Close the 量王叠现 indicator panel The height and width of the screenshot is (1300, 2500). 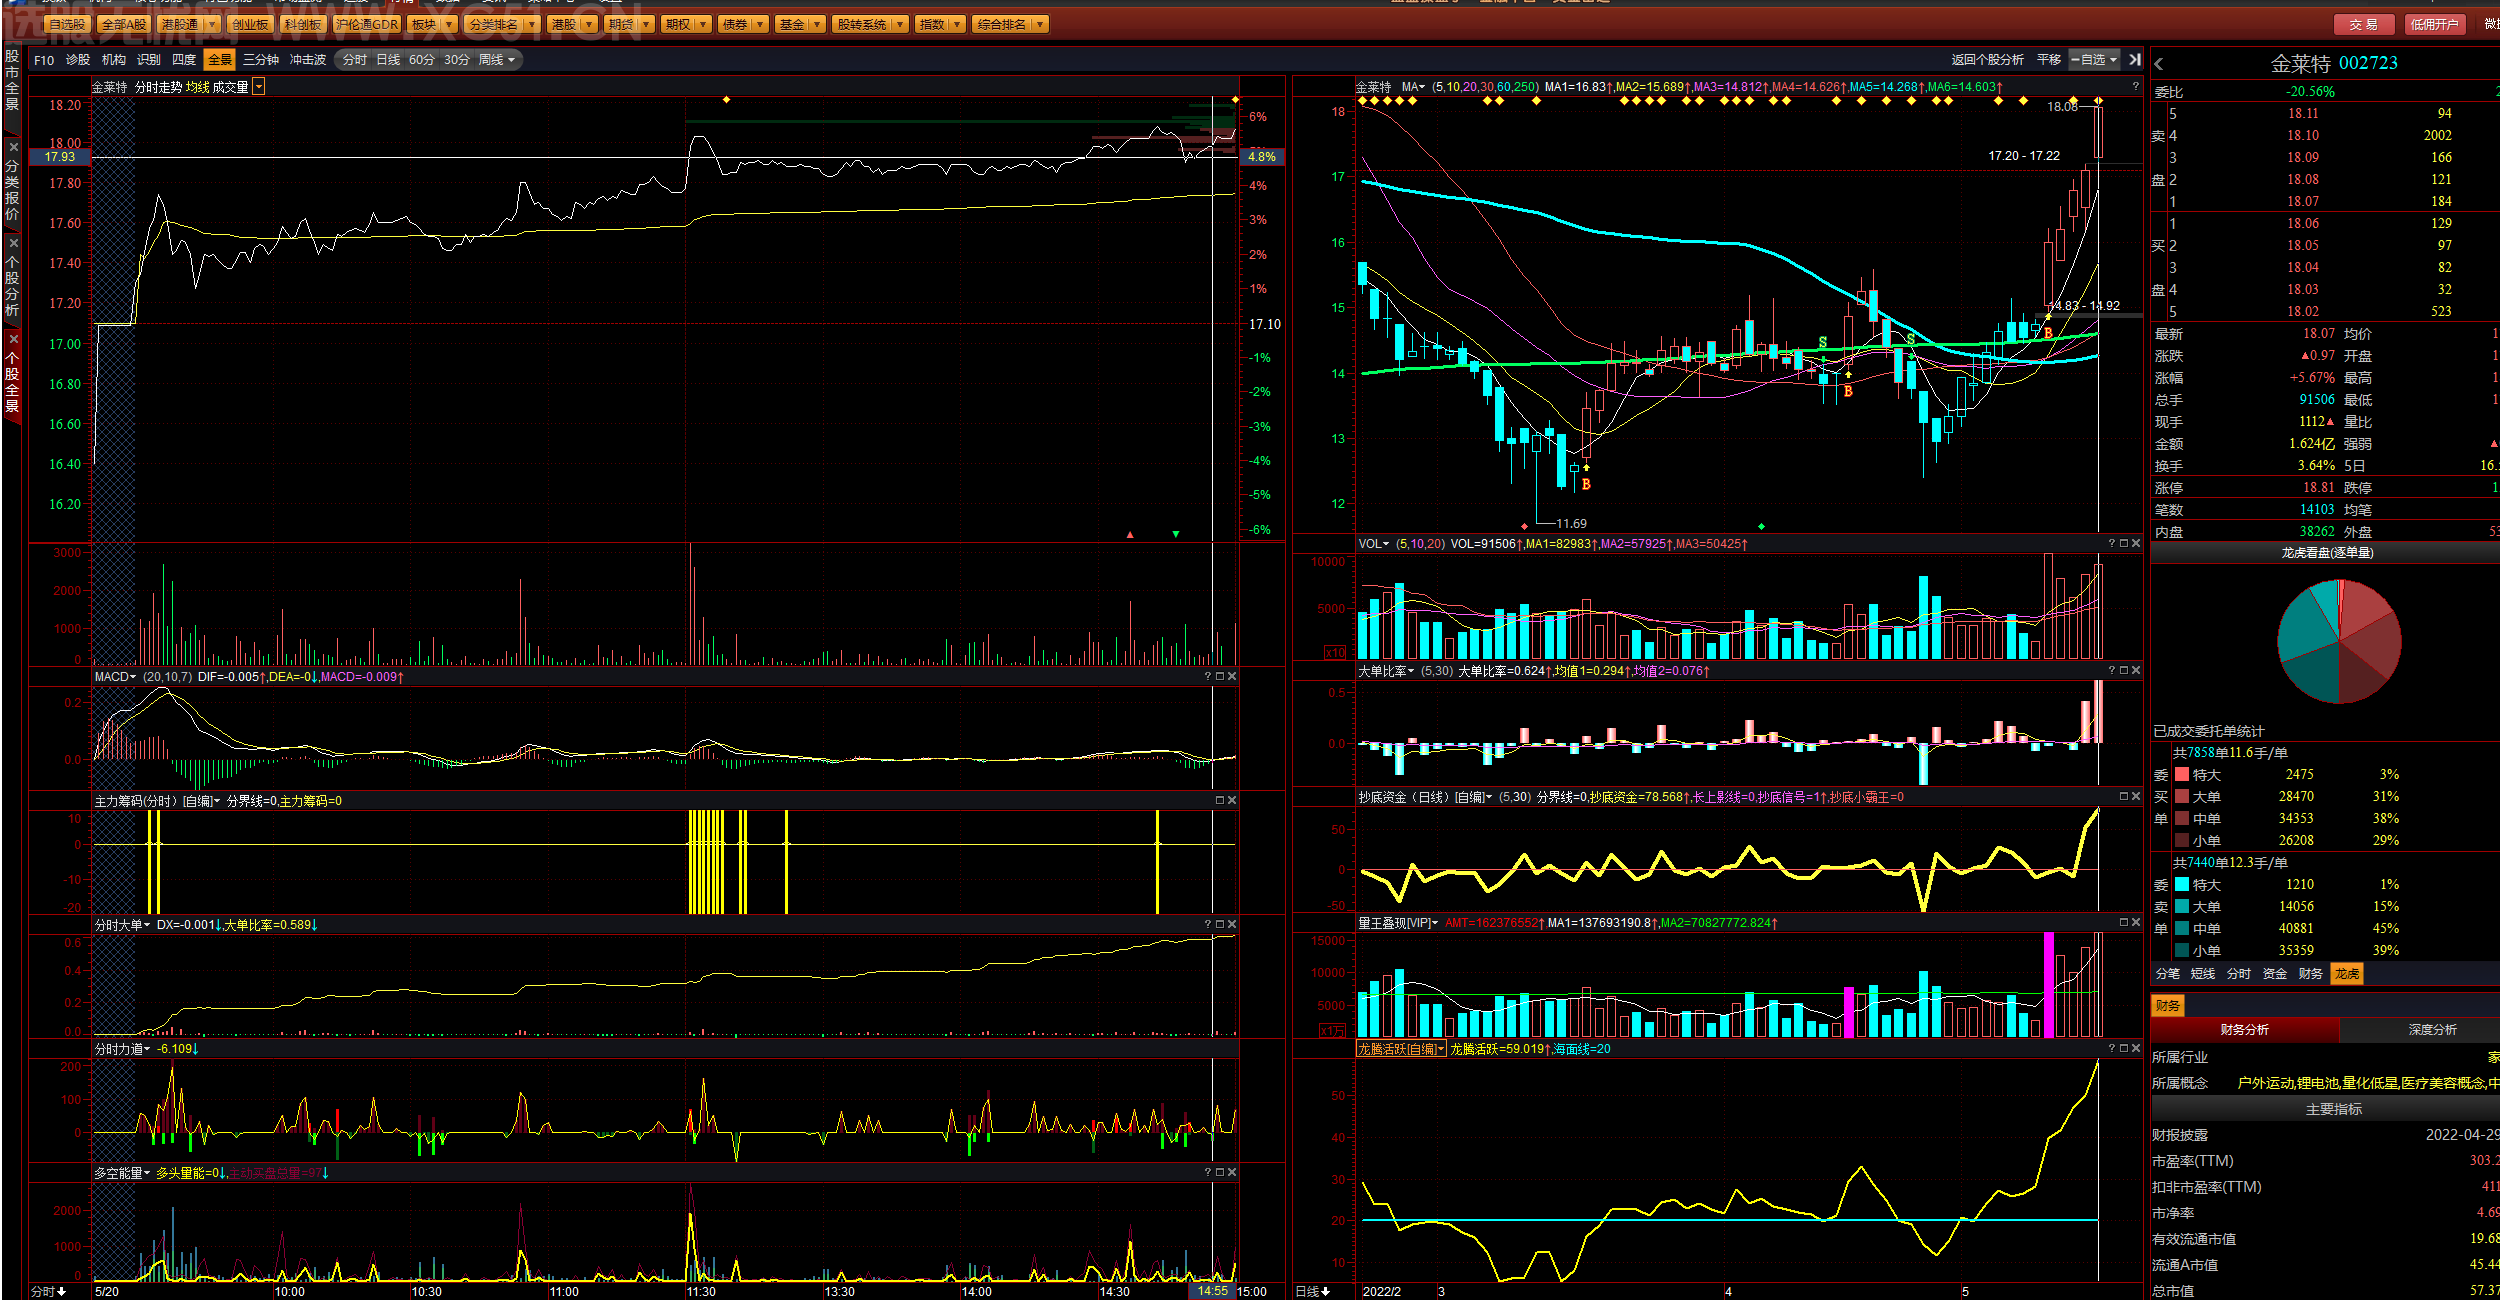[2136, 923]
